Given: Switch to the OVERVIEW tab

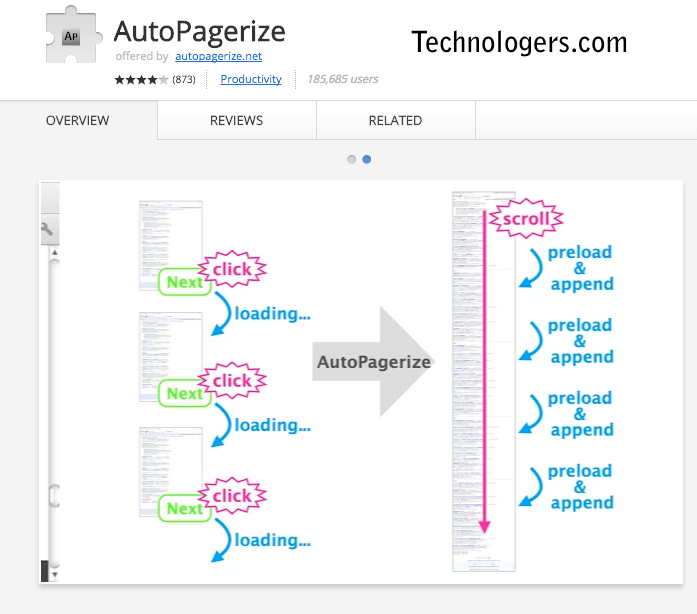Looking at the screenshot, I should pyautogui.click(x=78, y=120).
